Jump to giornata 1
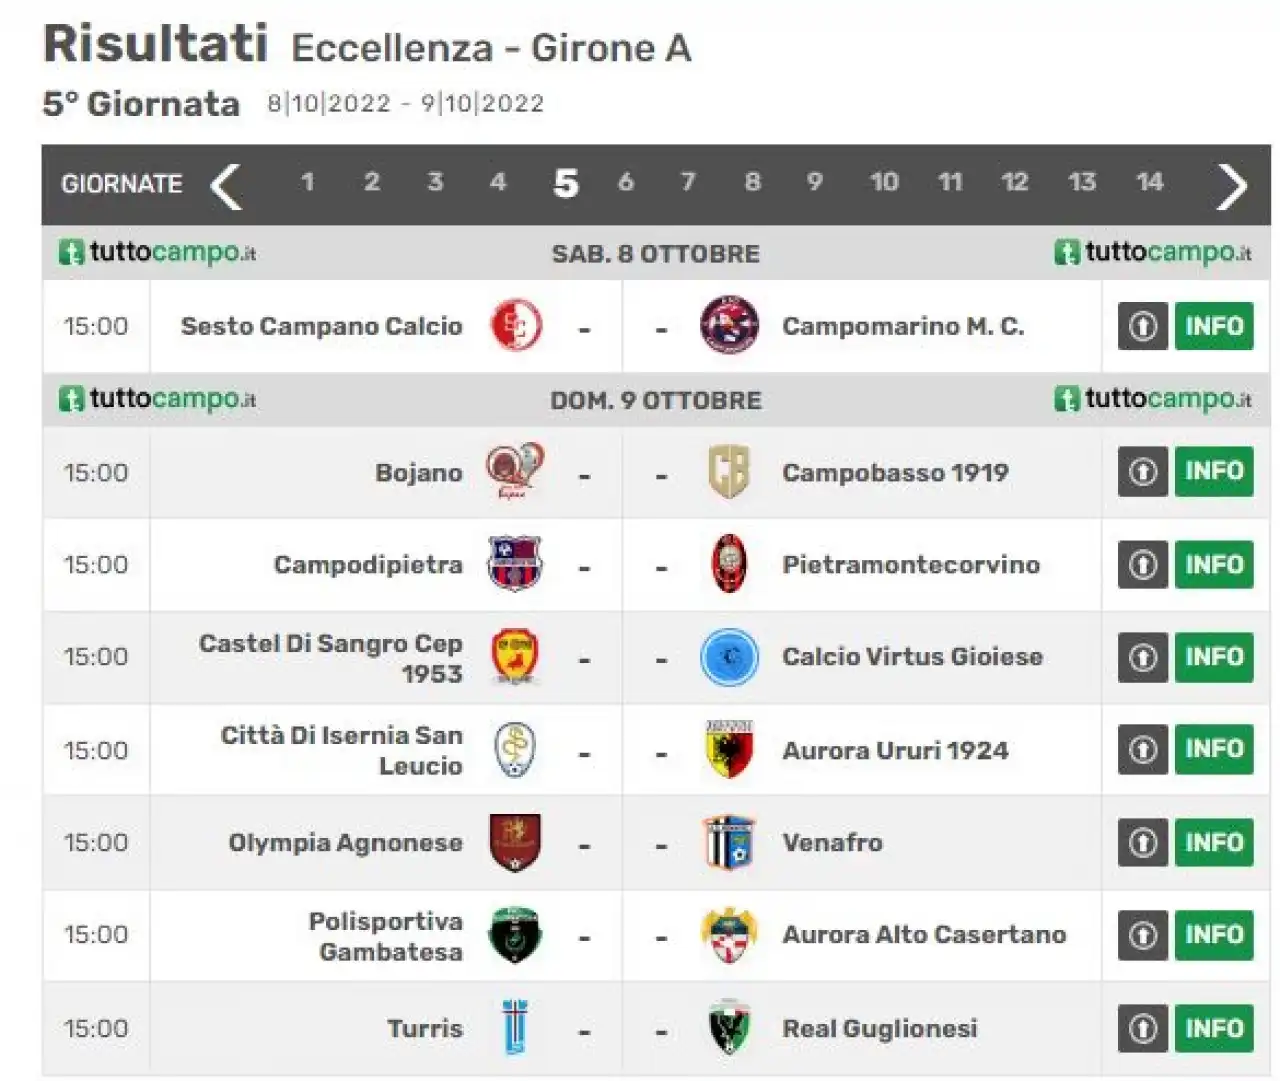Viewport: 1280px width, 1081px height. 308,182
